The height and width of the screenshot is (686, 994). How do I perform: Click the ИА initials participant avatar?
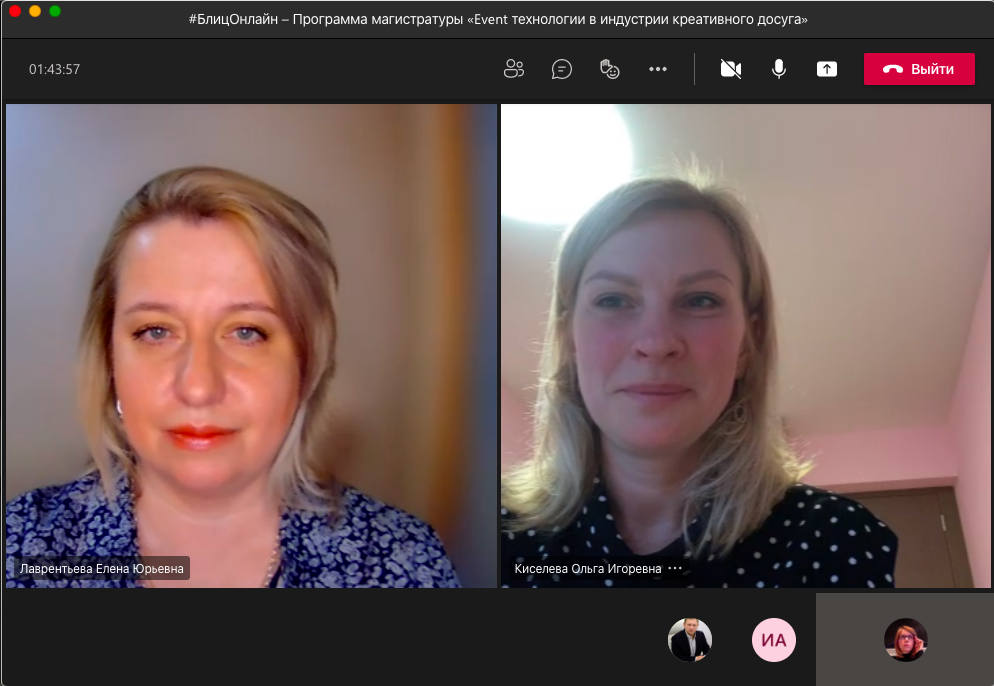[774, 640]
